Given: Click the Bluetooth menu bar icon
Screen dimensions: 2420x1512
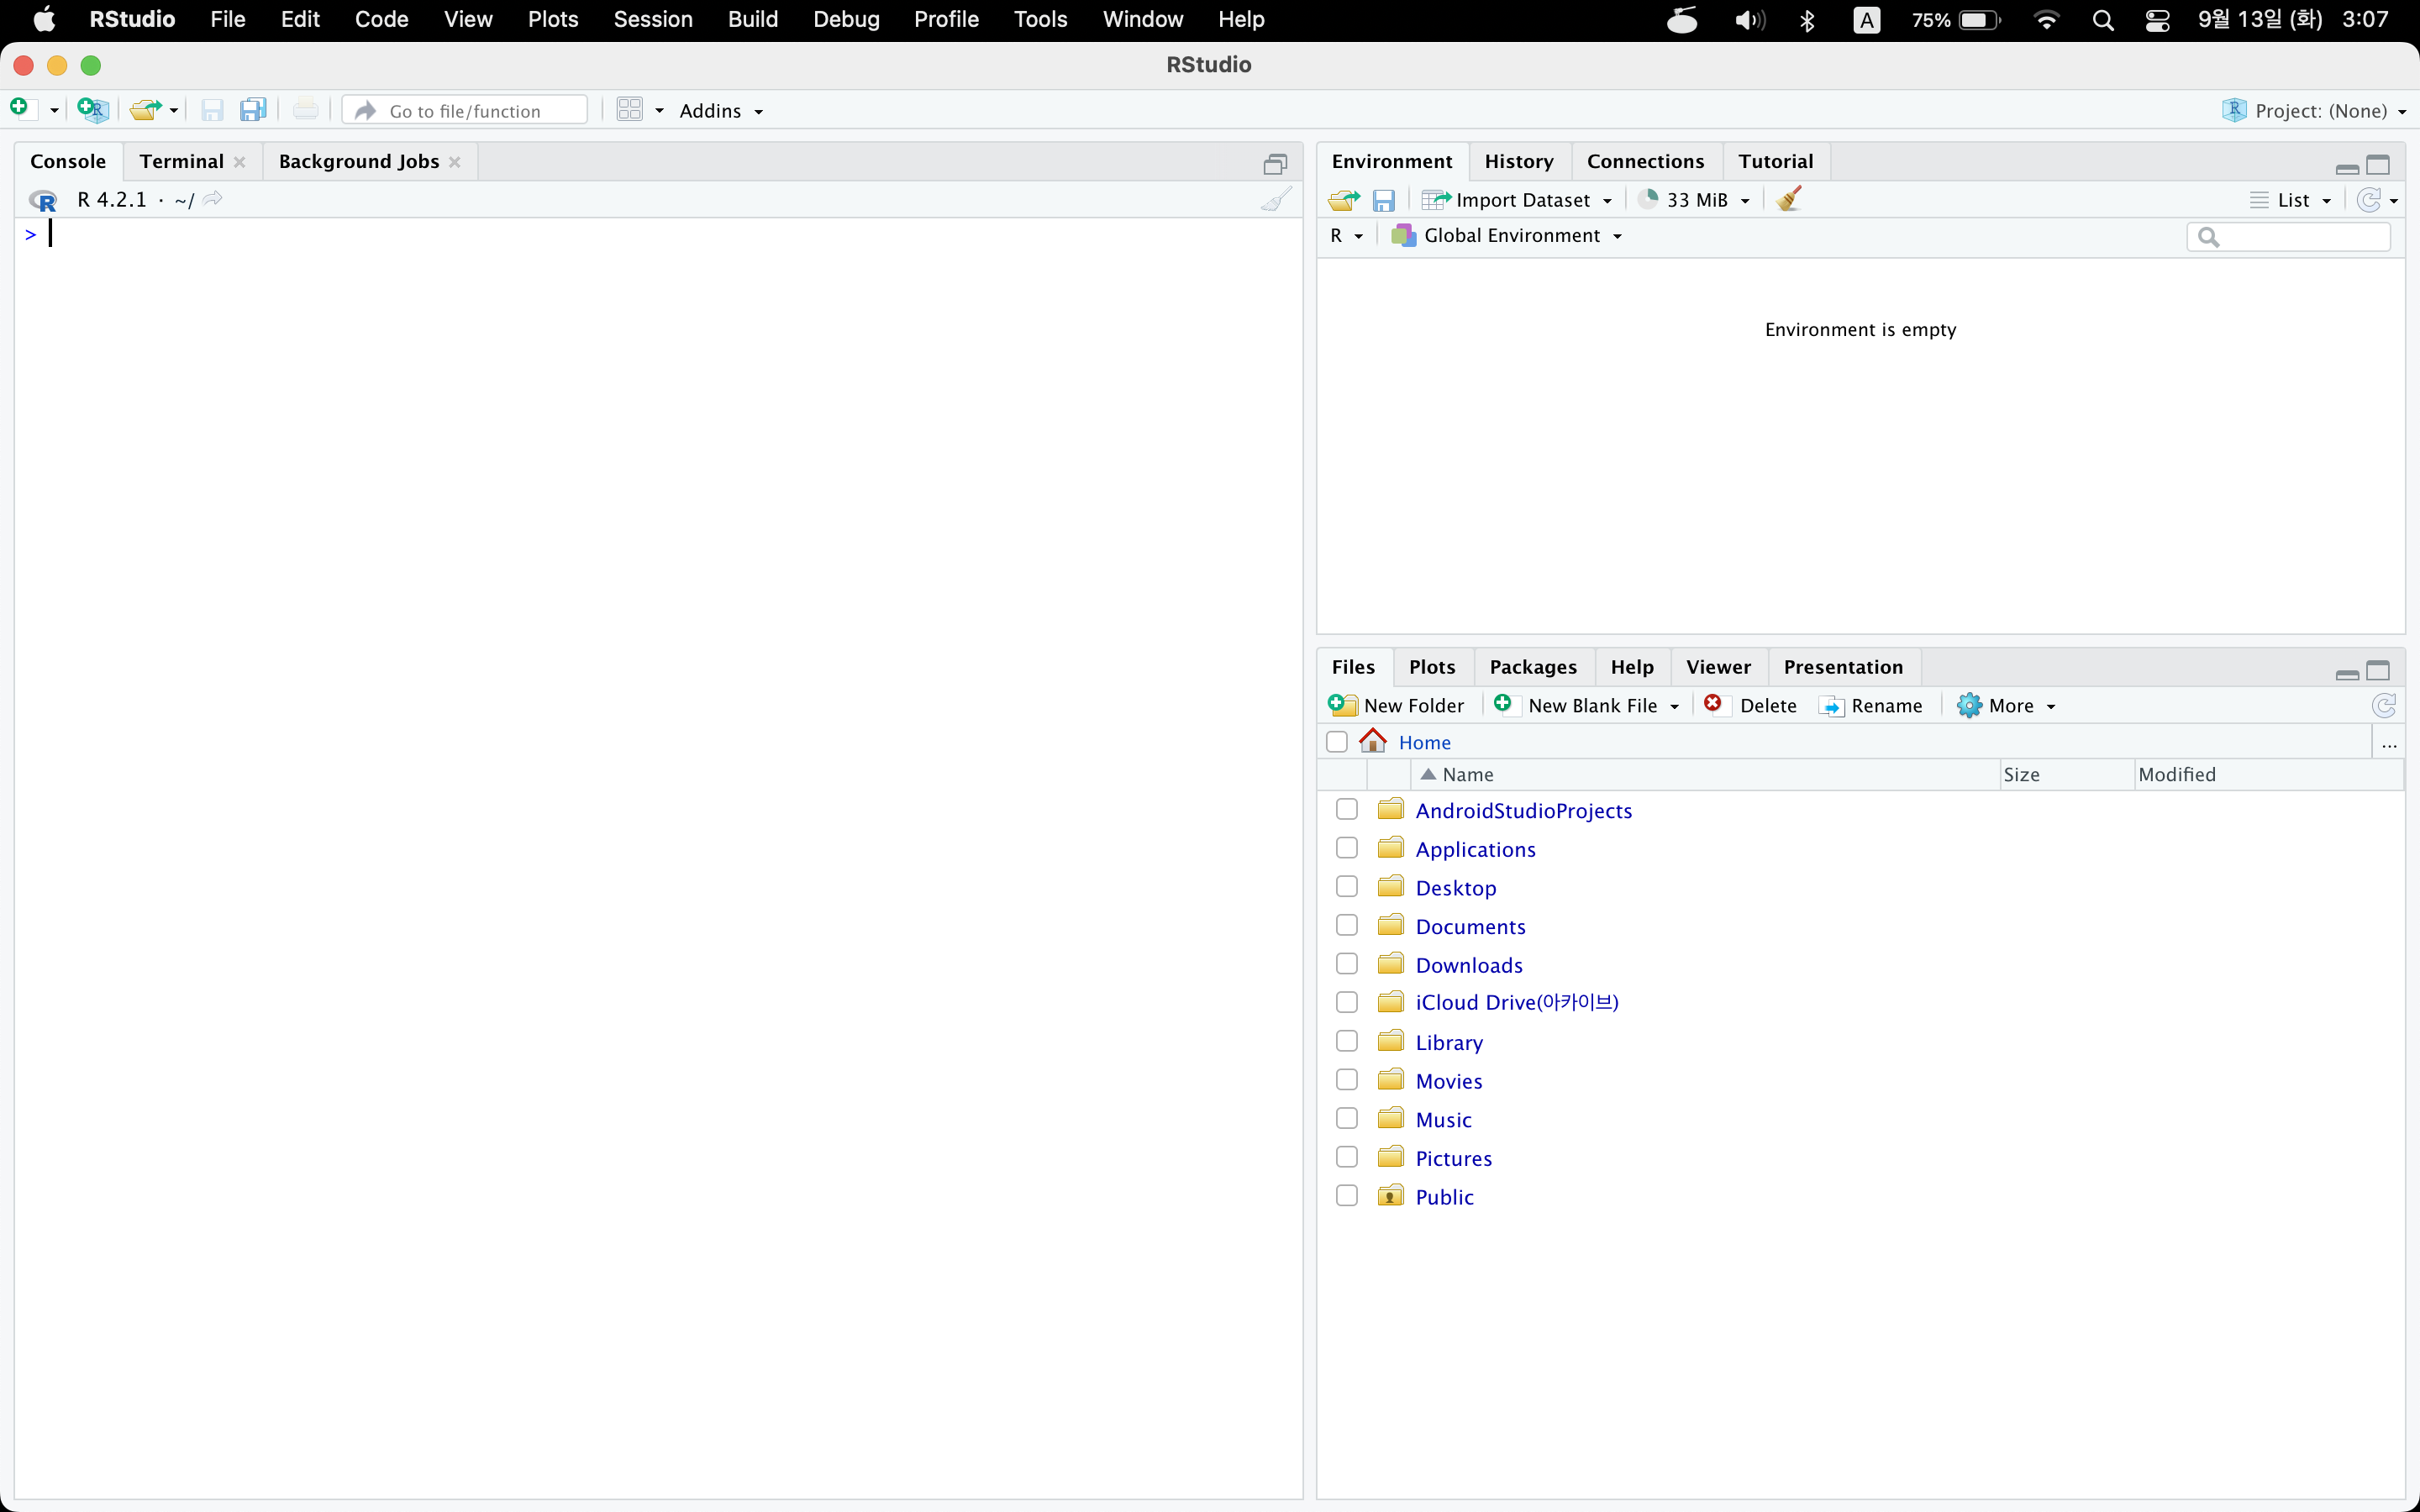Looking at the screenshot, I should (x=1807, y=20).
